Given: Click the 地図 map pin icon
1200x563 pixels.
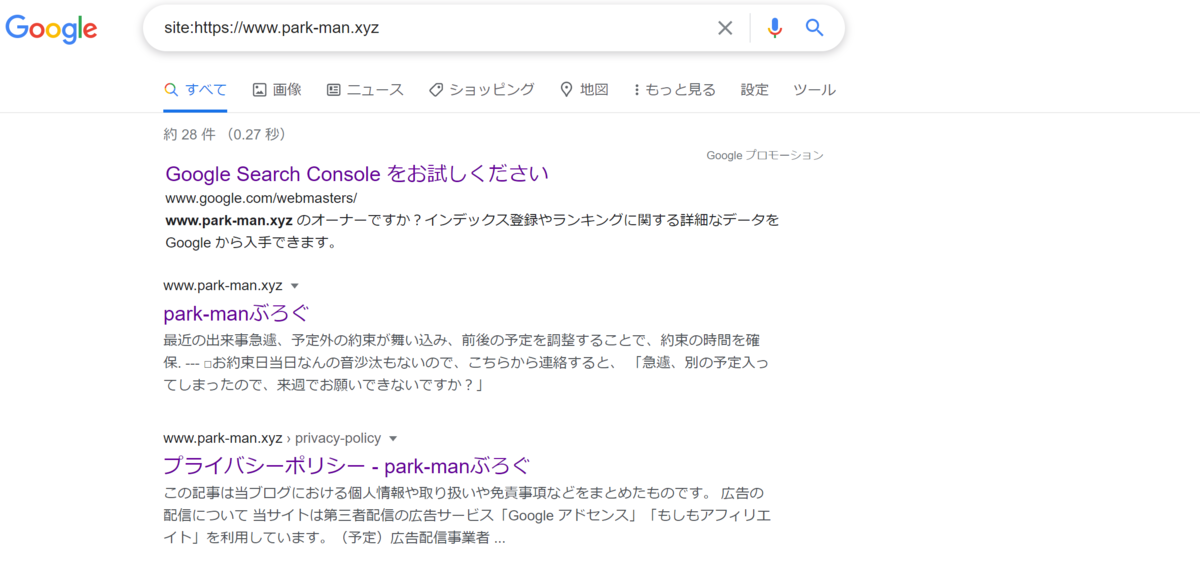Looking at the screenshot, I should (566, 90).
